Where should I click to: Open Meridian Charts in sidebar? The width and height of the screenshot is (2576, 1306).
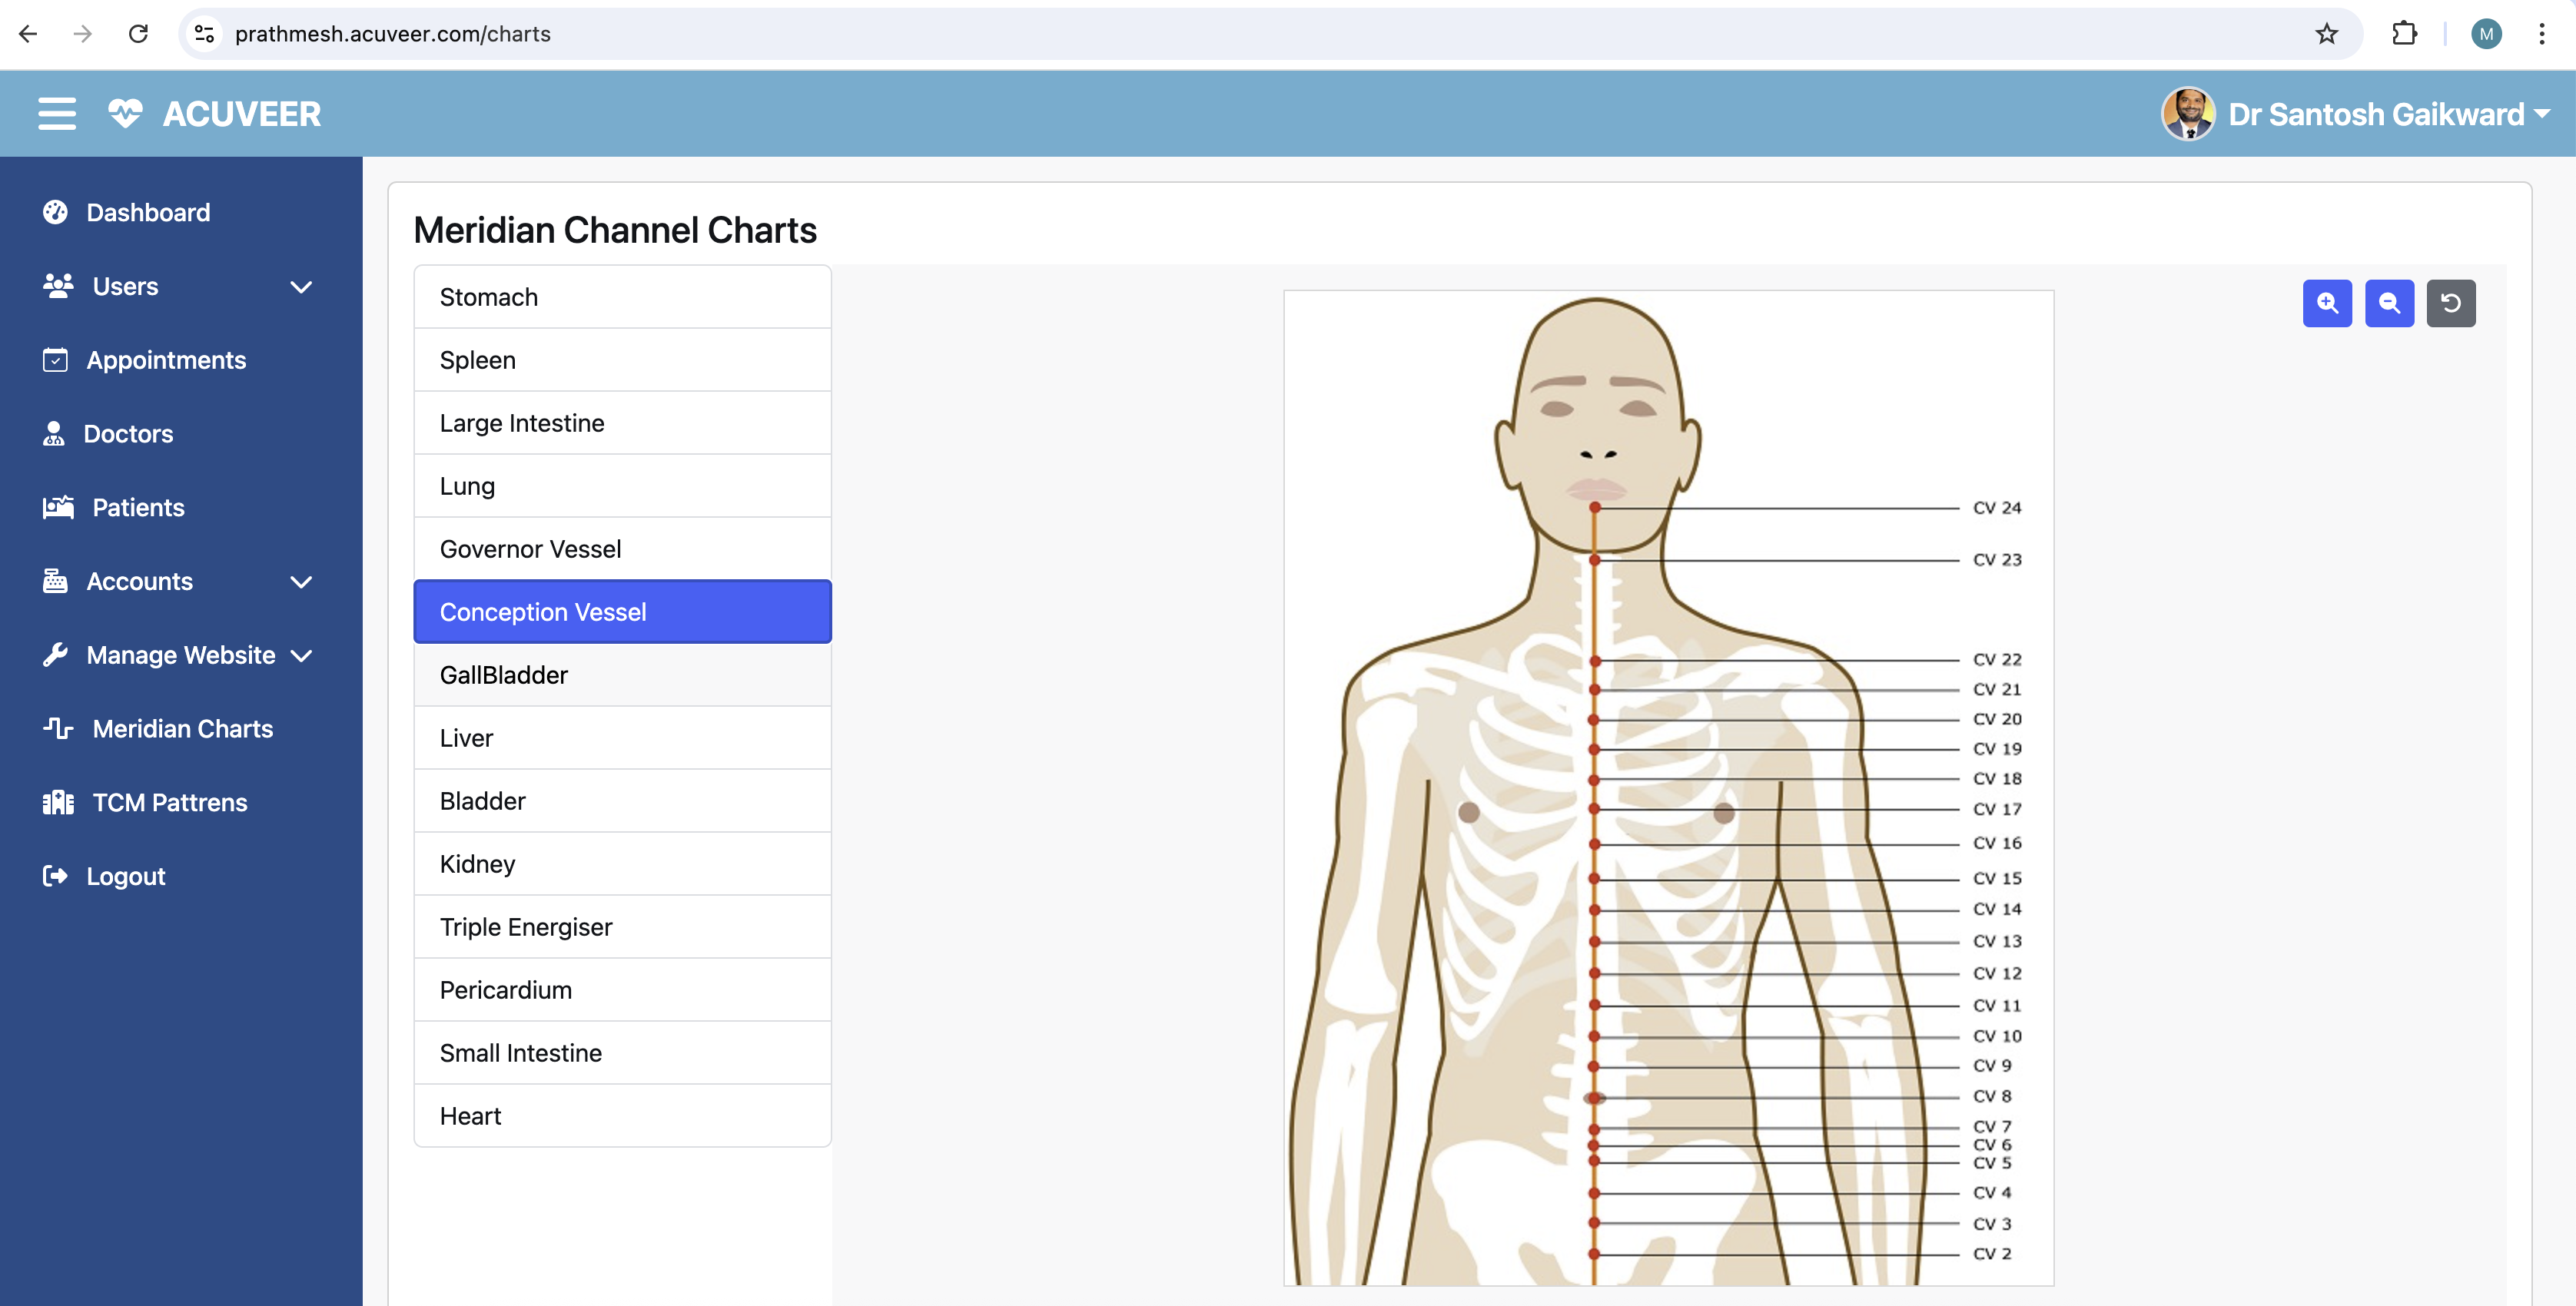coord(182,729)
